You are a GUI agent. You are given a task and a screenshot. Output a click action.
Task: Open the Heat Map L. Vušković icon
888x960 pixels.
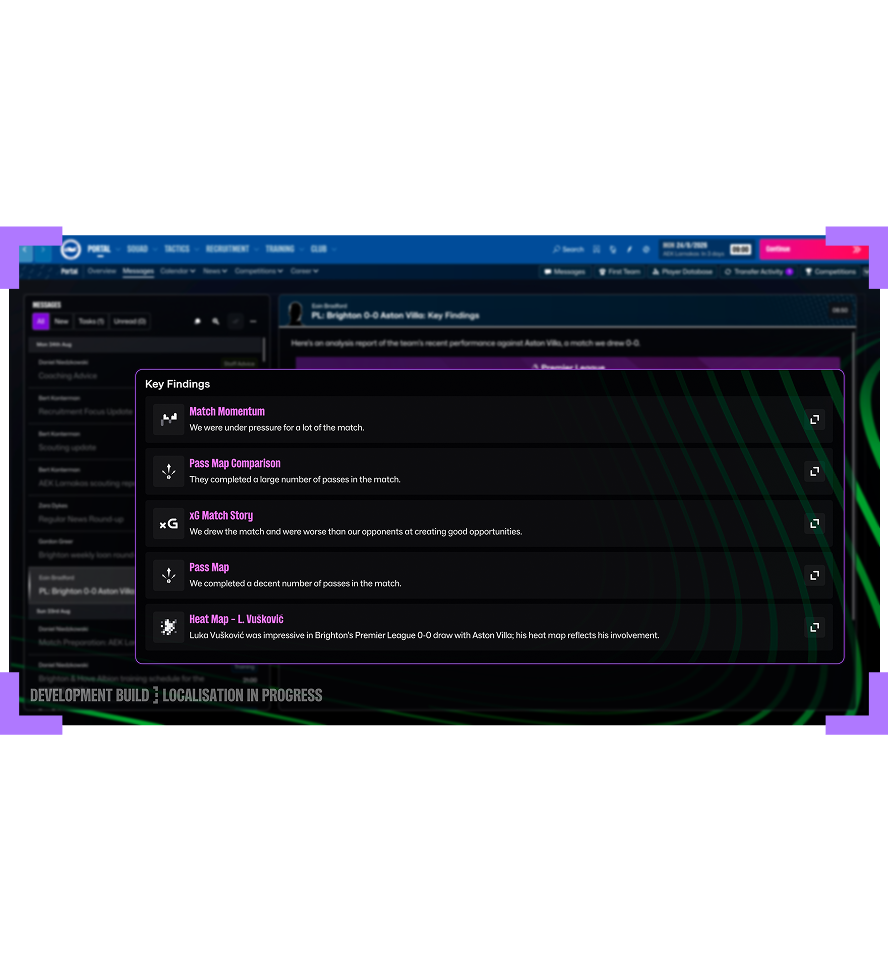(168, 627)
